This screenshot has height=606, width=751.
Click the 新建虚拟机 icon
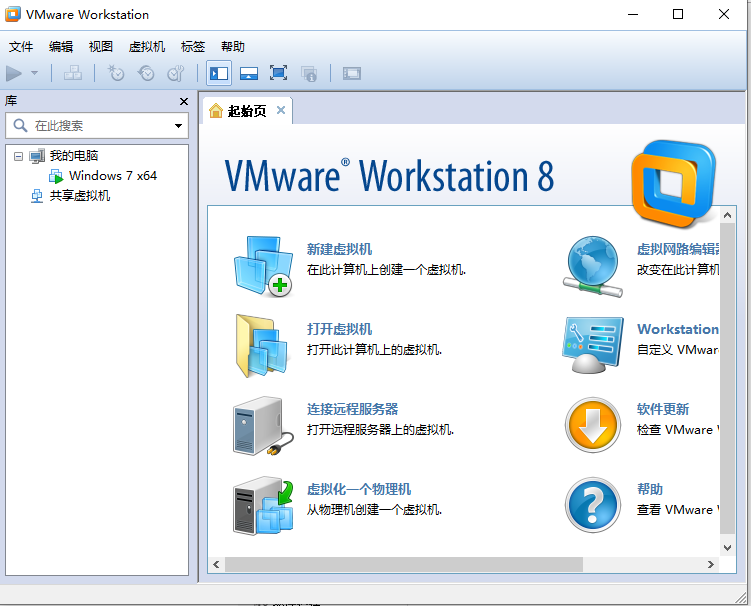[263, 266]
